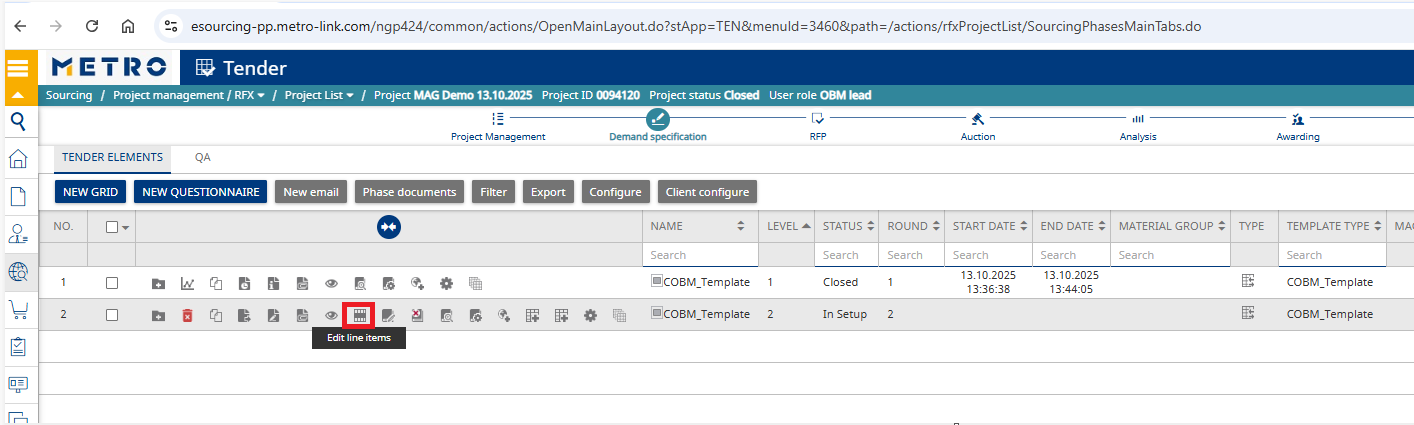Click the NEW GRID button

click(90, 192)
